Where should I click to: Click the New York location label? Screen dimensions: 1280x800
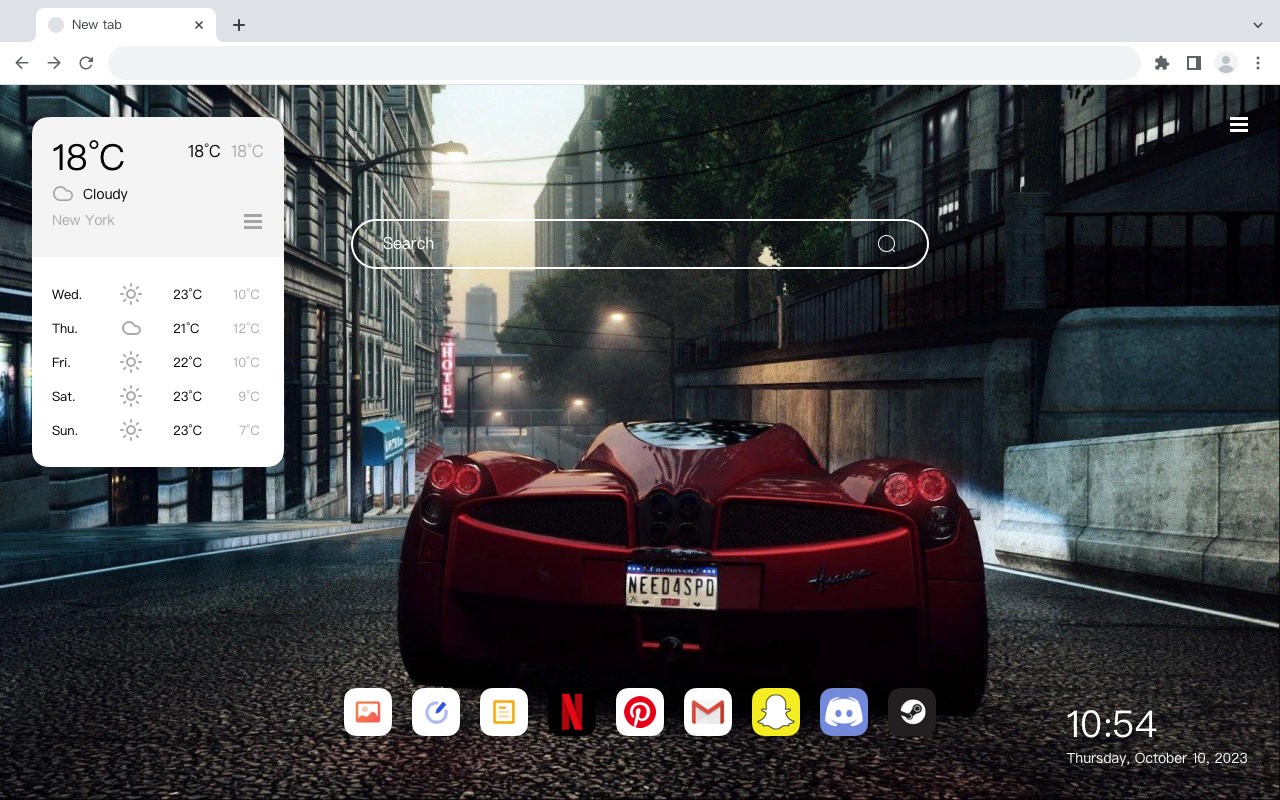[83, 220]
